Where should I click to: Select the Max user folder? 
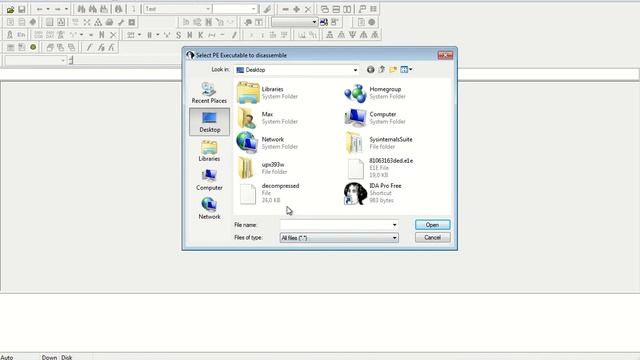click(x=267, y=118)
